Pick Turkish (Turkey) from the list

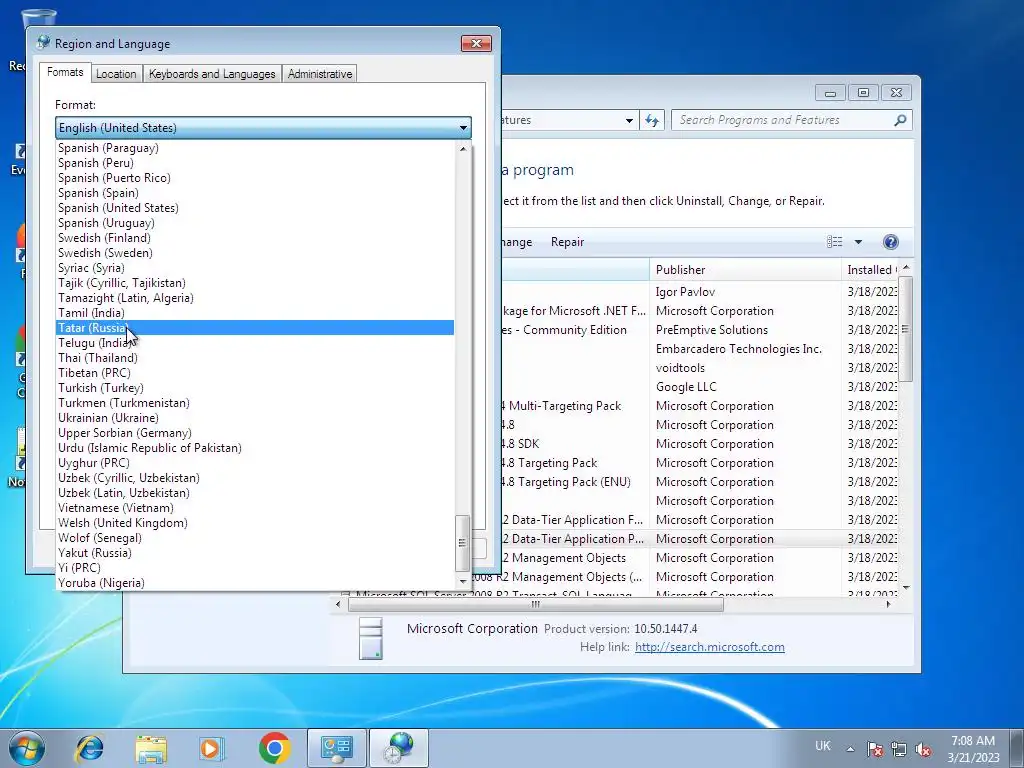(255, 388)
